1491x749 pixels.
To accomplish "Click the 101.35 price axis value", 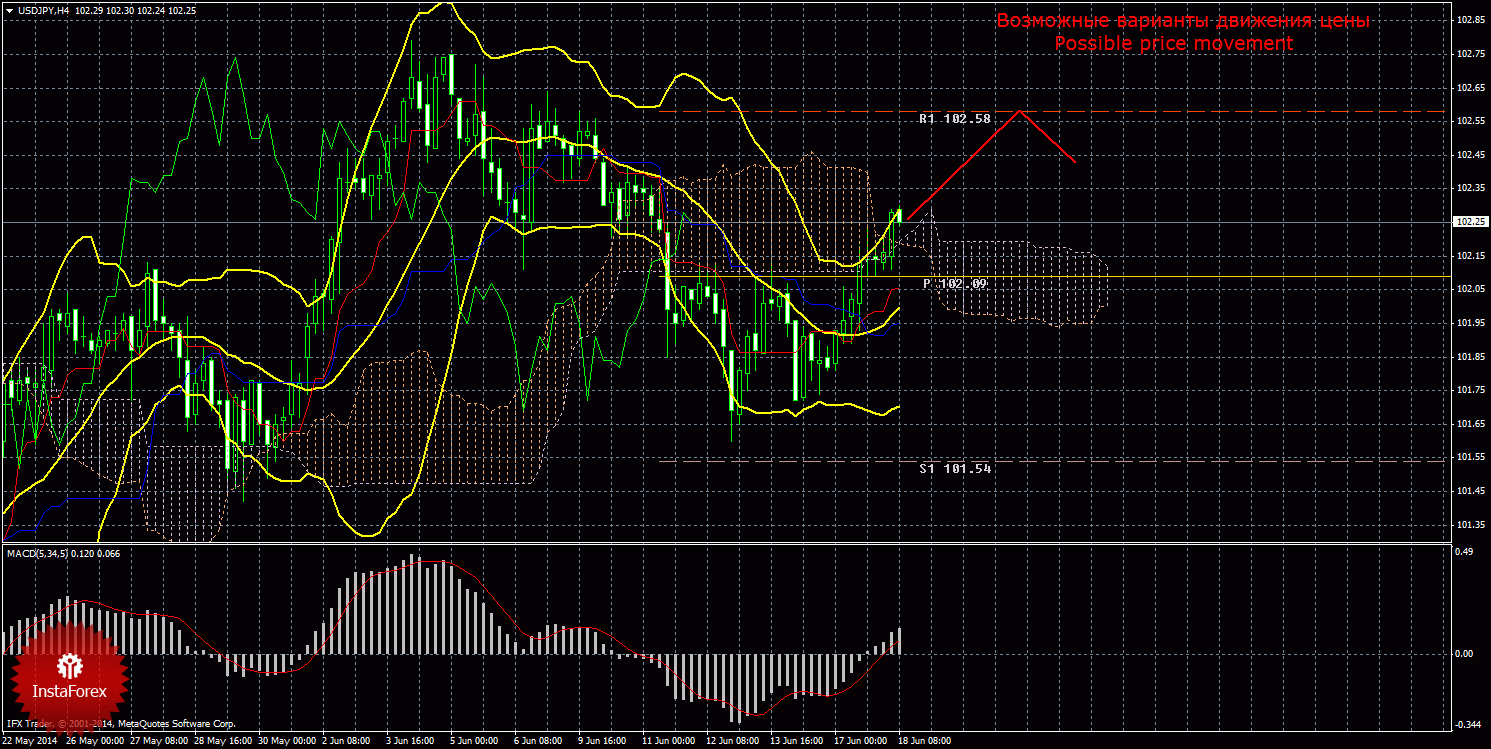I will (1469, 525).
